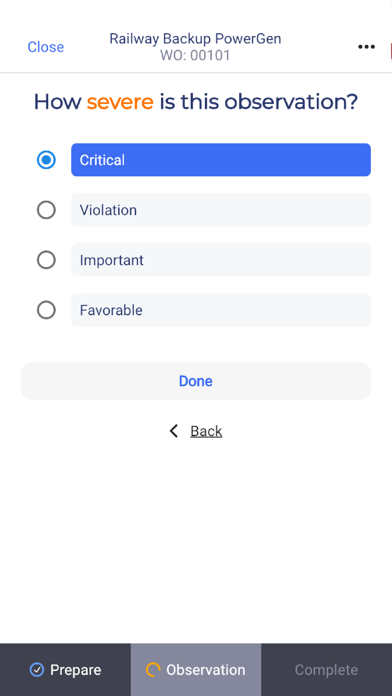Close the work order with Close
This screenshot has height=696, width=392.
point(46,47)
